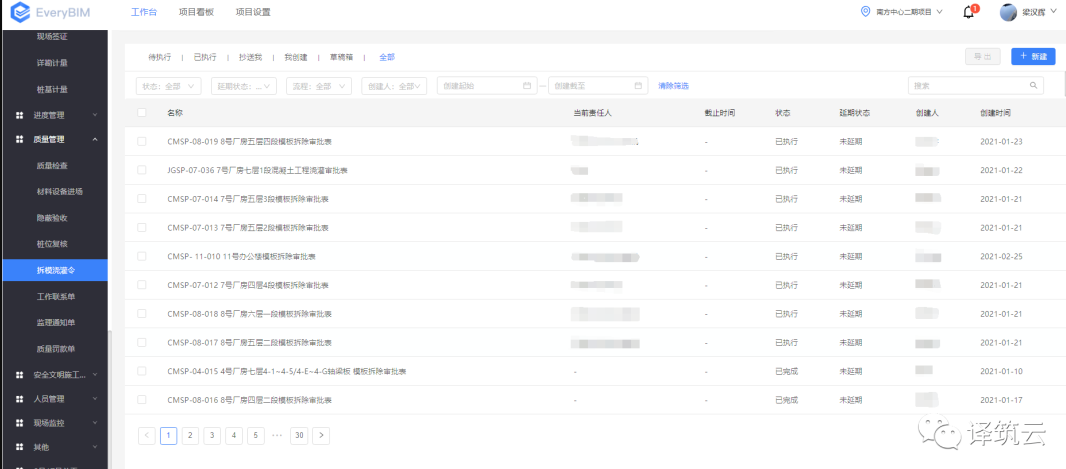Click grid icon beside 质量管理
The height and width of the screenshot is (469, 1066).
(x=20, y=140)
